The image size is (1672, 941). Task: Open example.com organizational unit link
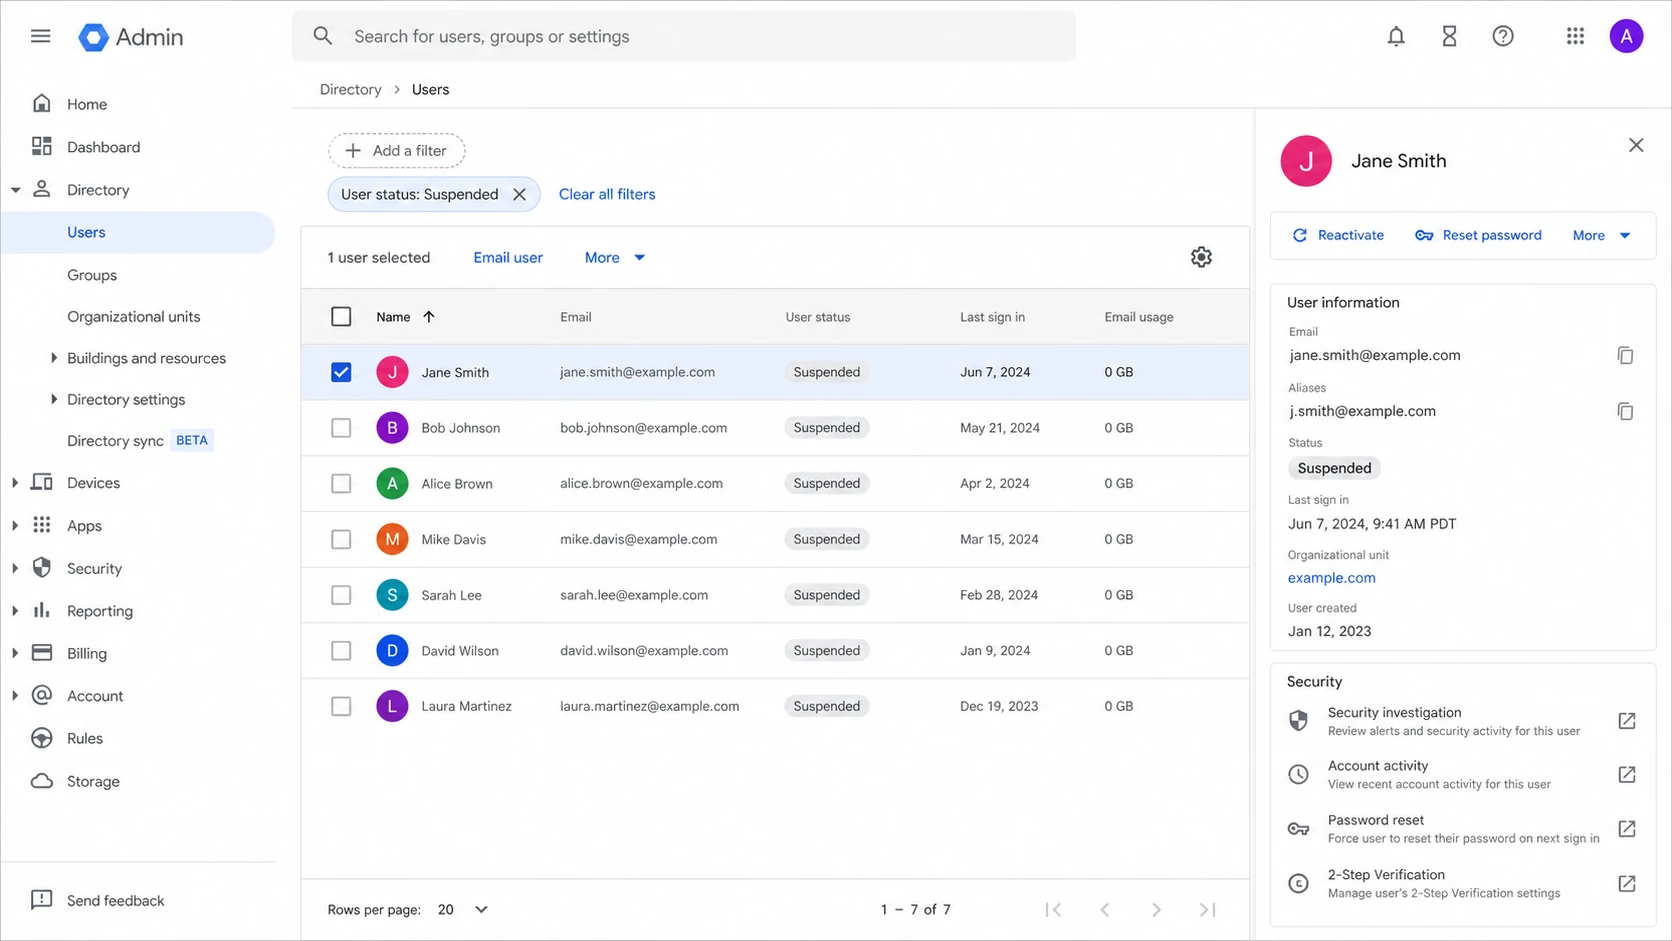point(1331,578)
